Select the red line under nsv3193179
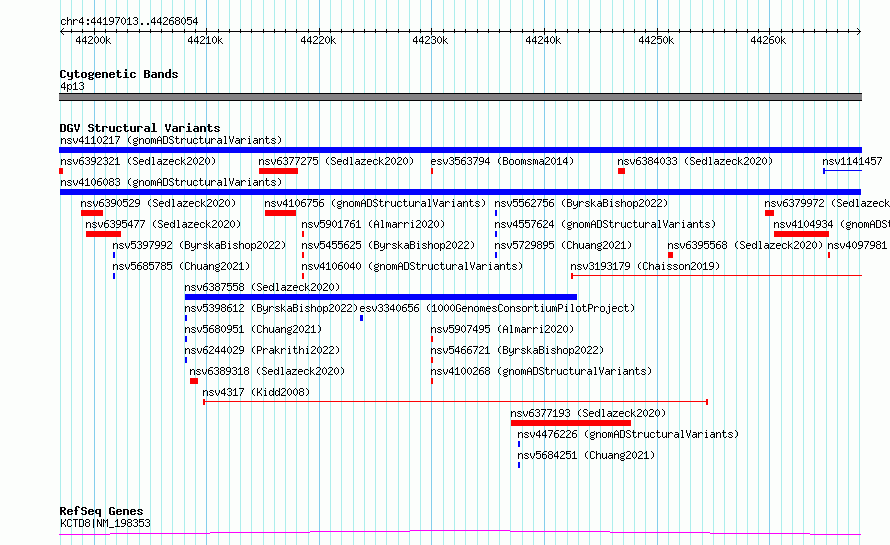Screen dimensions: 890x545 click(716, 276)
